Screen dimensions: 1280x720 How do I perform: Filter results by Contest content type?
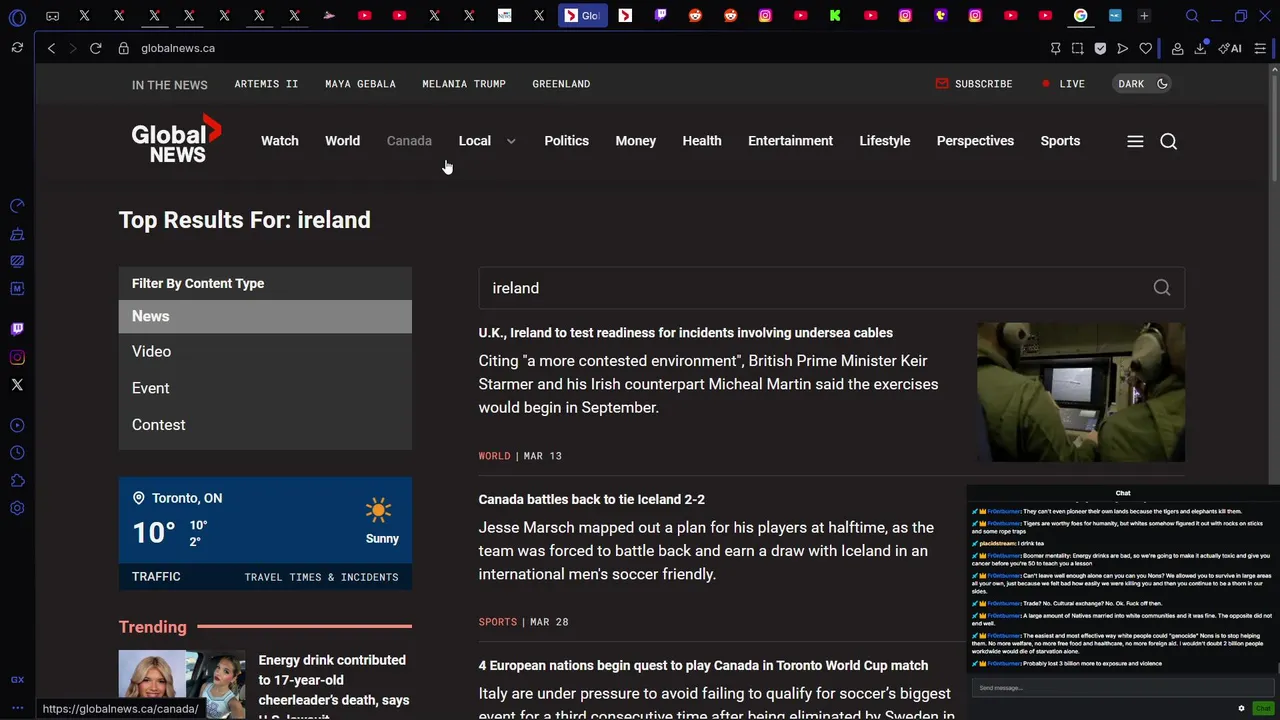pyautogui.click(x=265, y=425)
